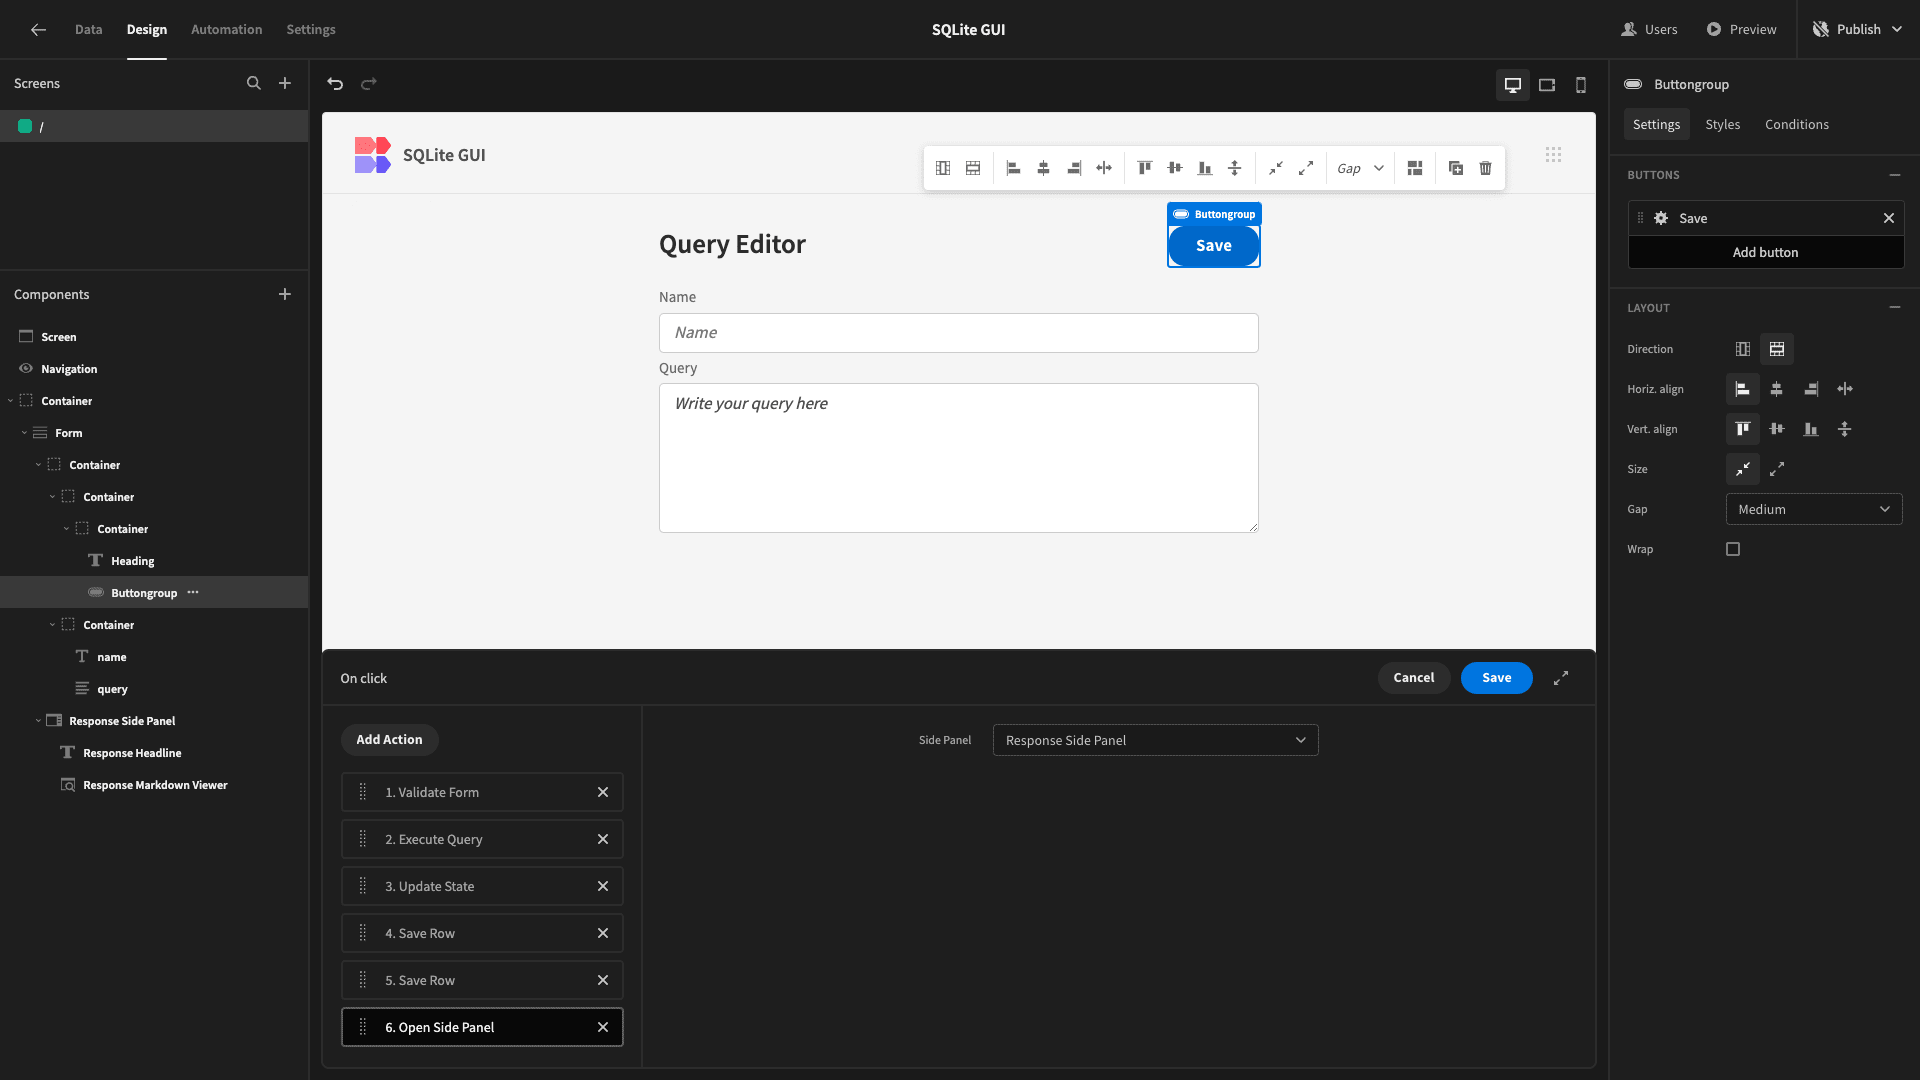This screenshot has height=1080, width=1920.
Task: Duplicate the Buttongroup component icon
Action: pos(1456,168)
